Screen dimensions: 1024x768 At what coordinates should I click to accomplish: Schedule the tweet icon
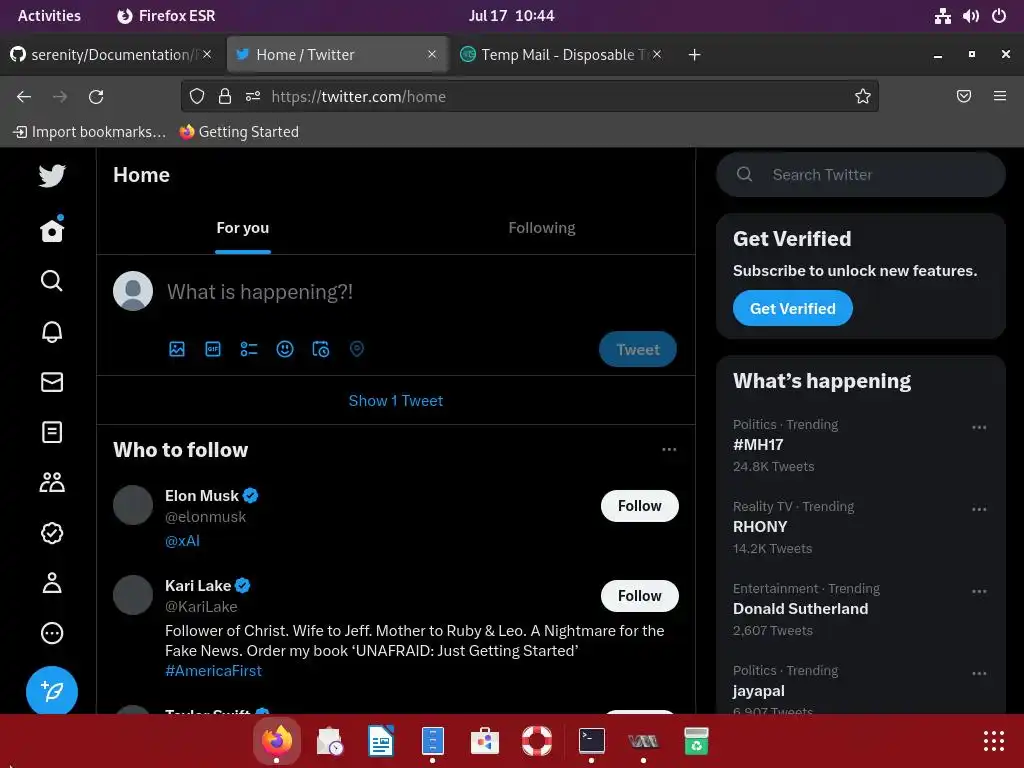coord(321,349)
